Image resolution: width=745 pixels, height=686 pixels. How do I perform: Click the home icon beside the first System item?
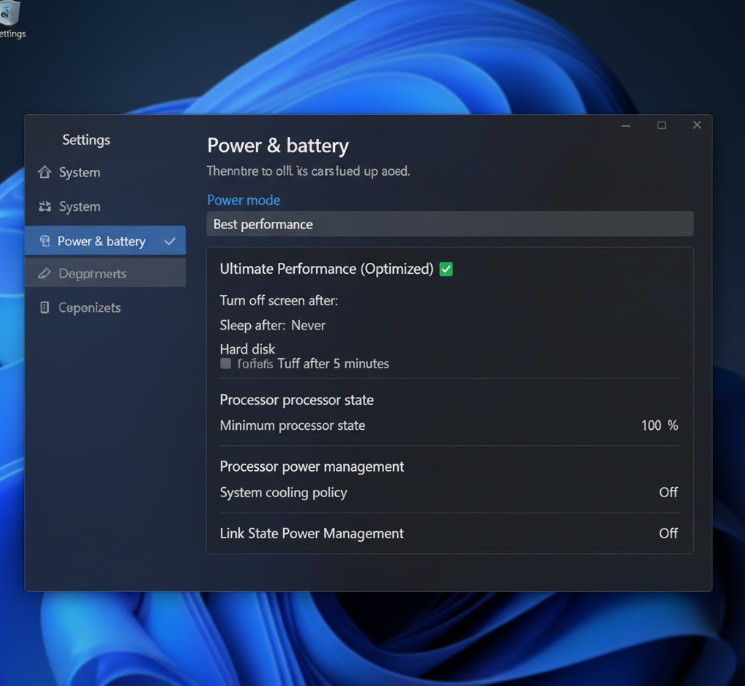pyautogui.click(x=44, y=172)
